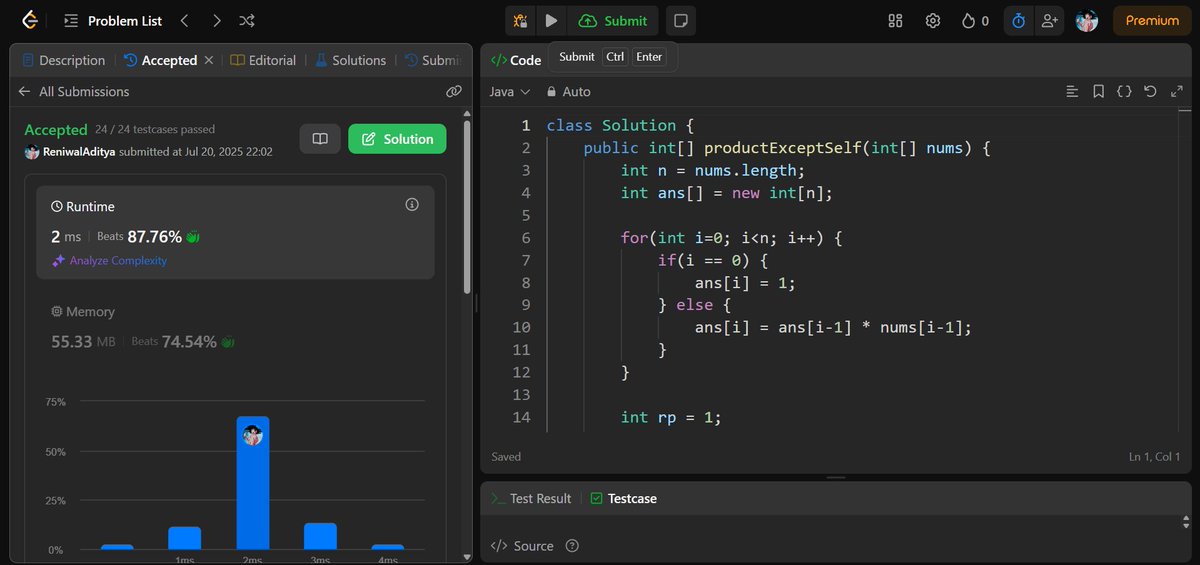Switch to the Solutions tab

point(350,60)
